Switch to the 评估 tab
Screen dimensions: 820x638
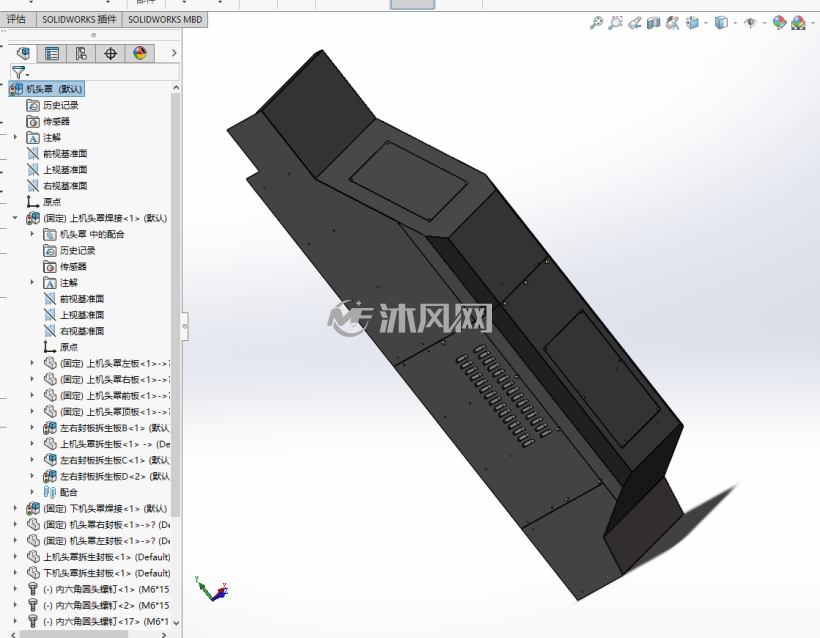point(16,19)
